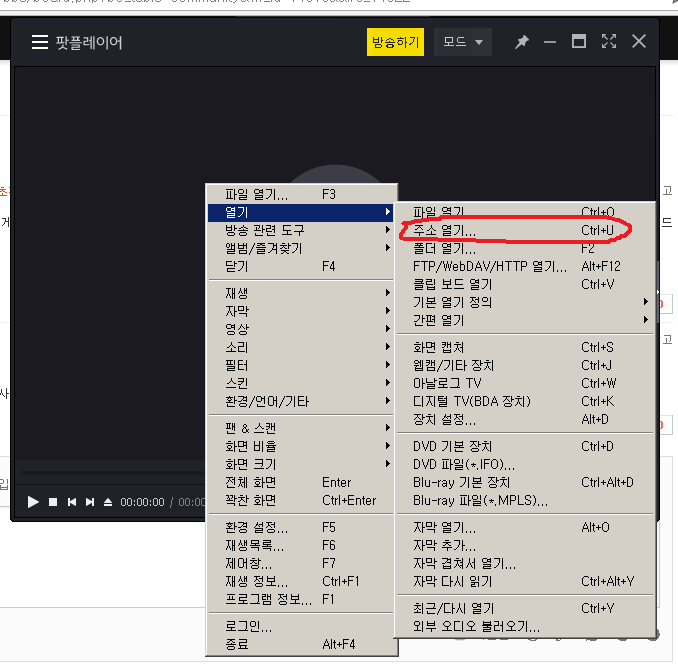This screenshot has width=678, height=669.
Task: Select Blu-ray 기본 장치 item
Action: tap(524, 483)
